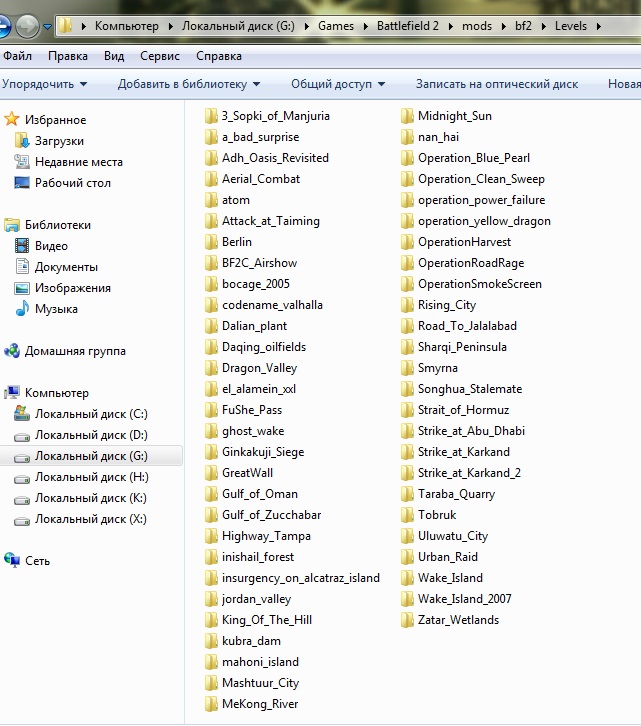Image resolution: width=641 pixels, height=726 pixels.
Task: Go to Games in address bar
Action: pos(336,26)
